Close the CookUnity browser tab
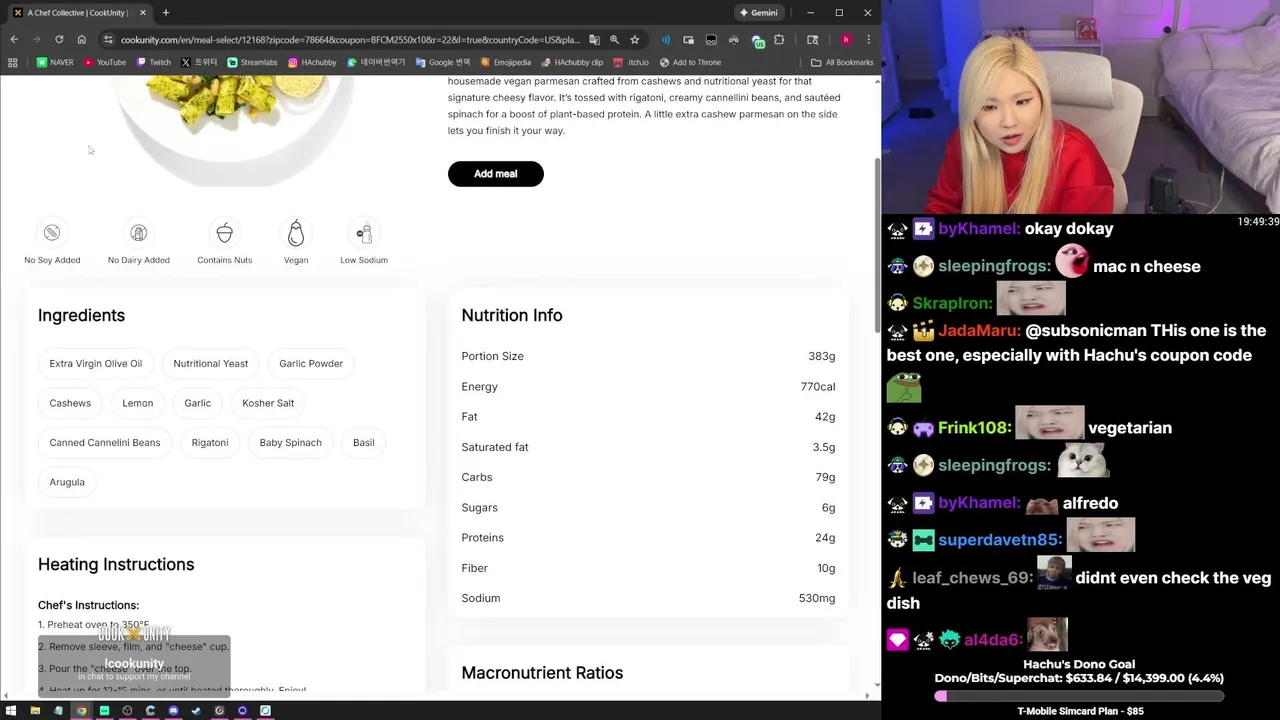 [143, 13]
